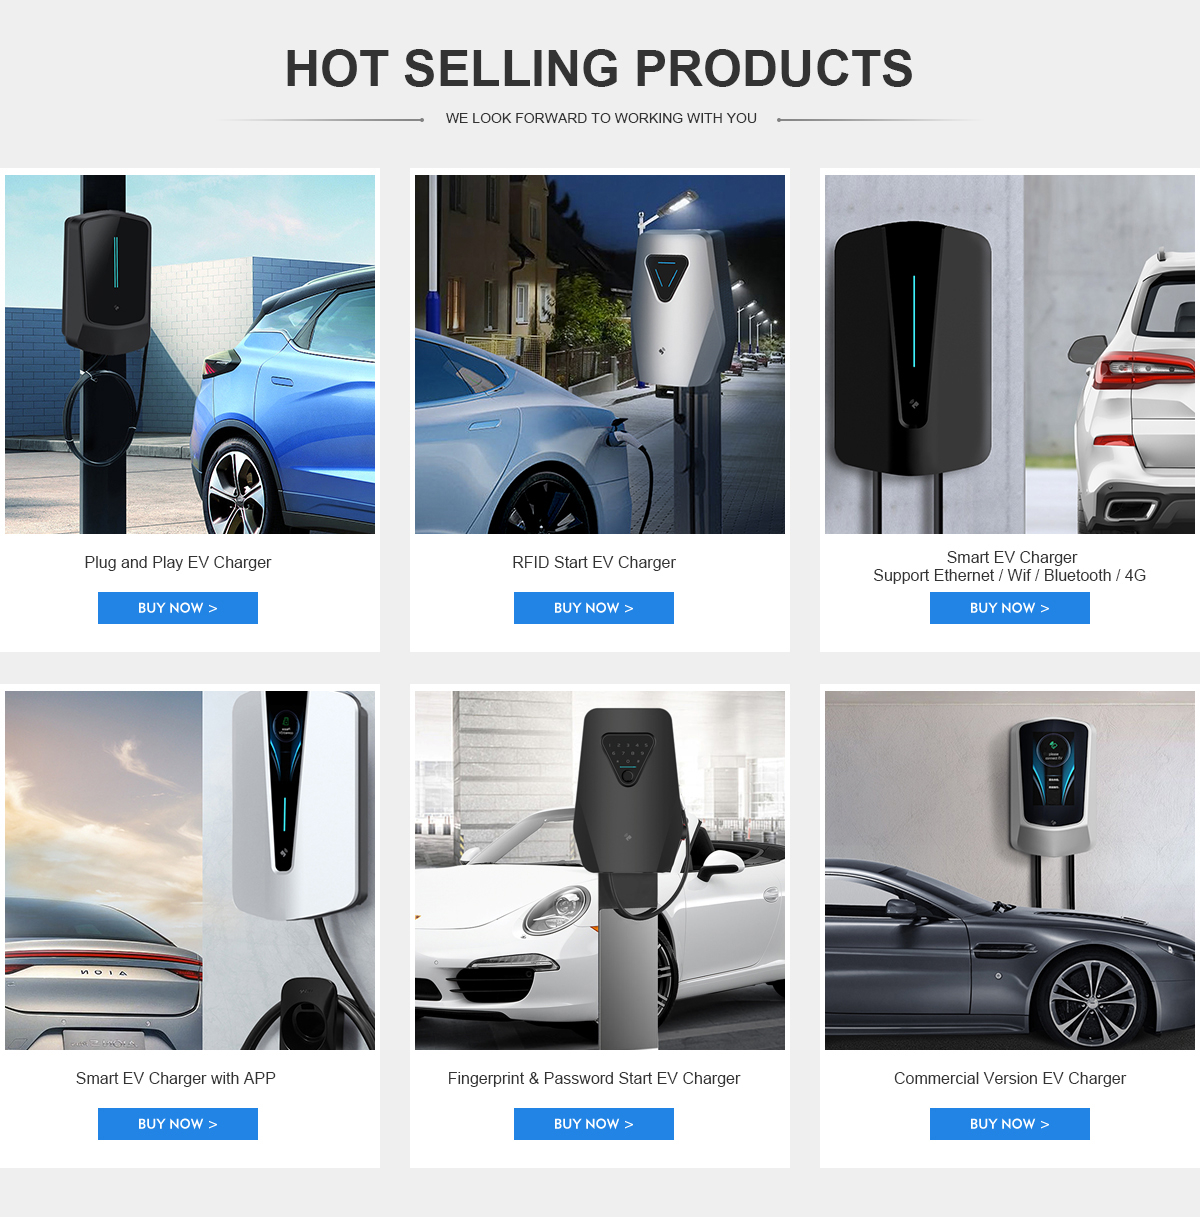Click BUY NOW under Plug and Play EV Charger
1200x1217 pixels.
(178, 608)
